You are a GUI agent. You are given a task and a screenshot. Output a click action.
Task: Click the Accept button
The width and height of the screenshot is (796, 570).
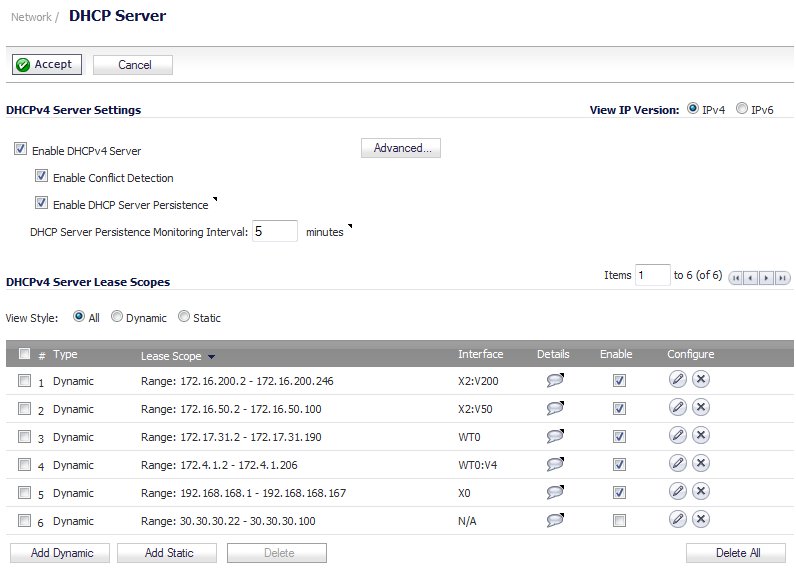pos(47,64)
